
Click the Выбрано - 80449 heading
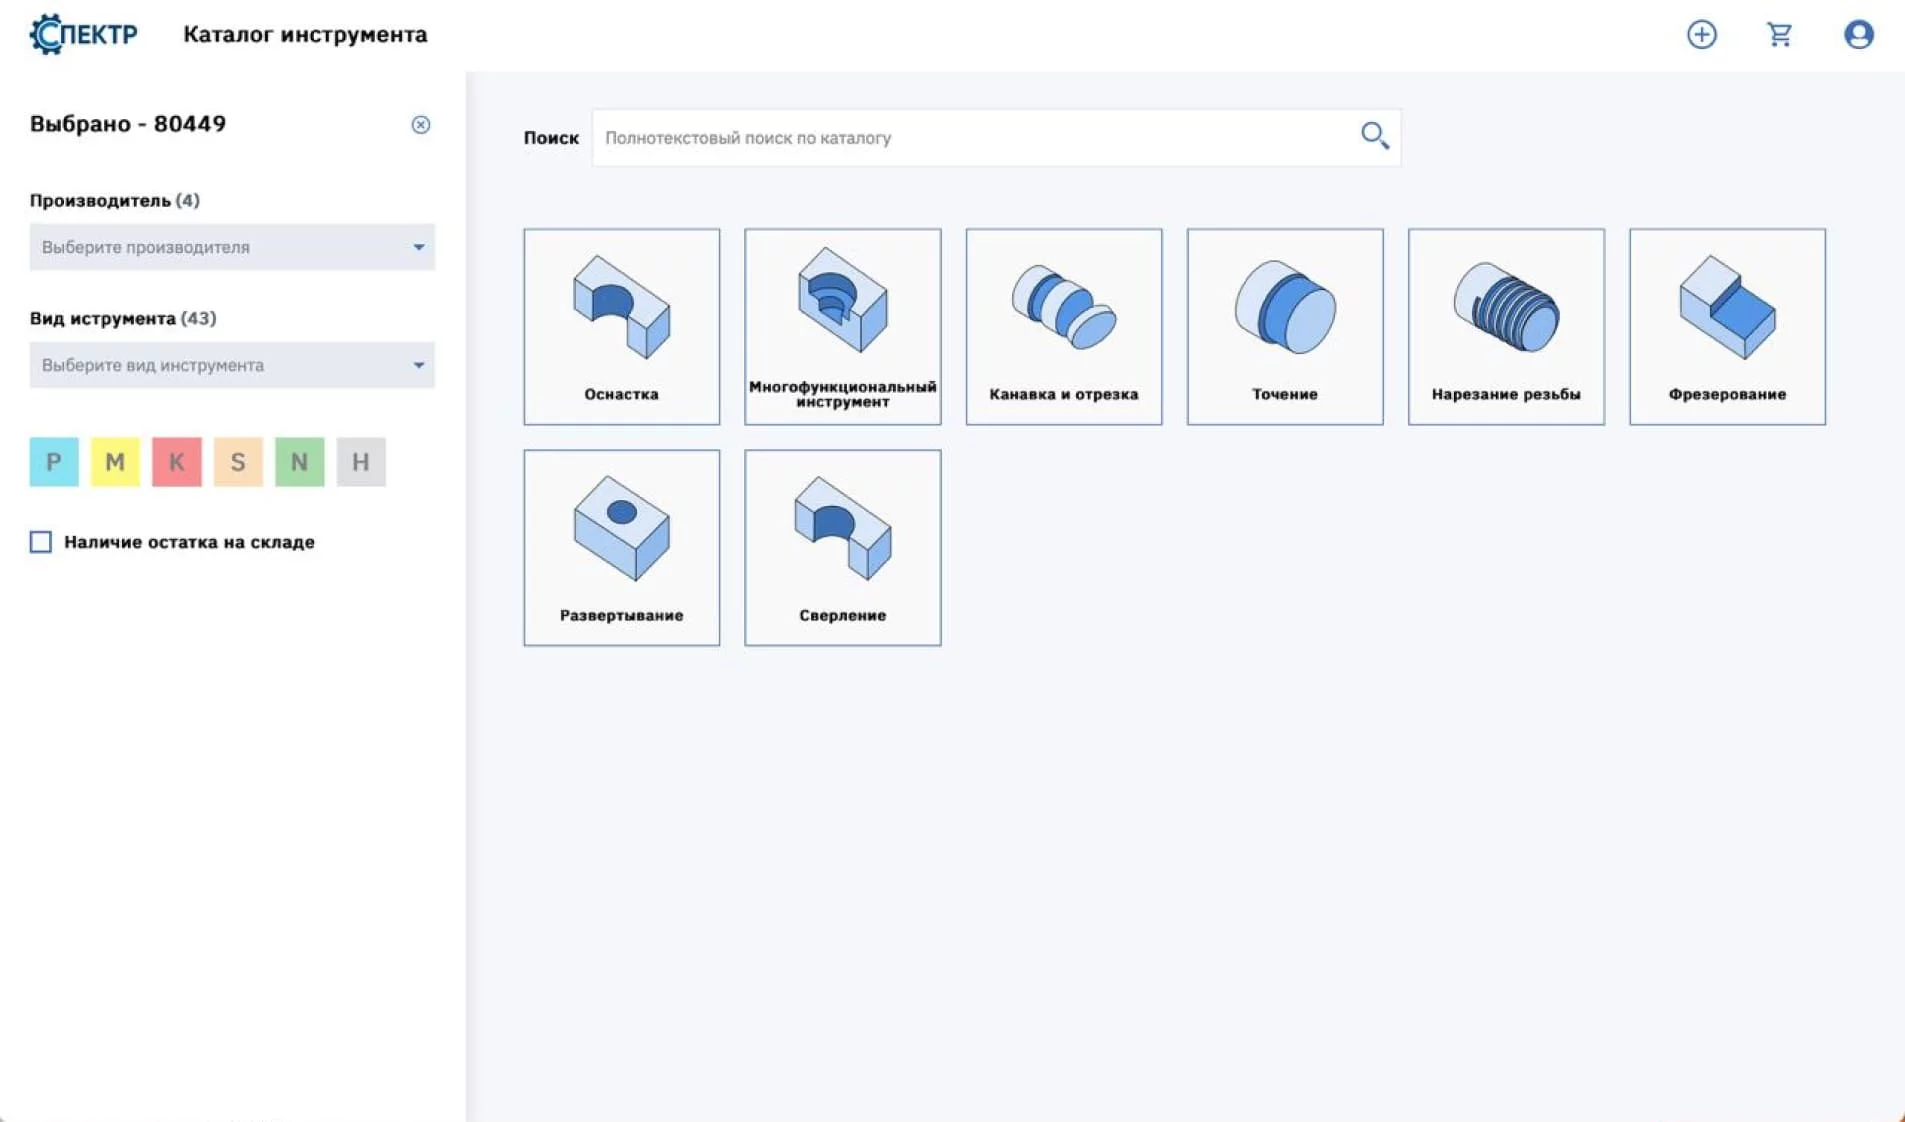pyautogui.click(x=128, y=124)
